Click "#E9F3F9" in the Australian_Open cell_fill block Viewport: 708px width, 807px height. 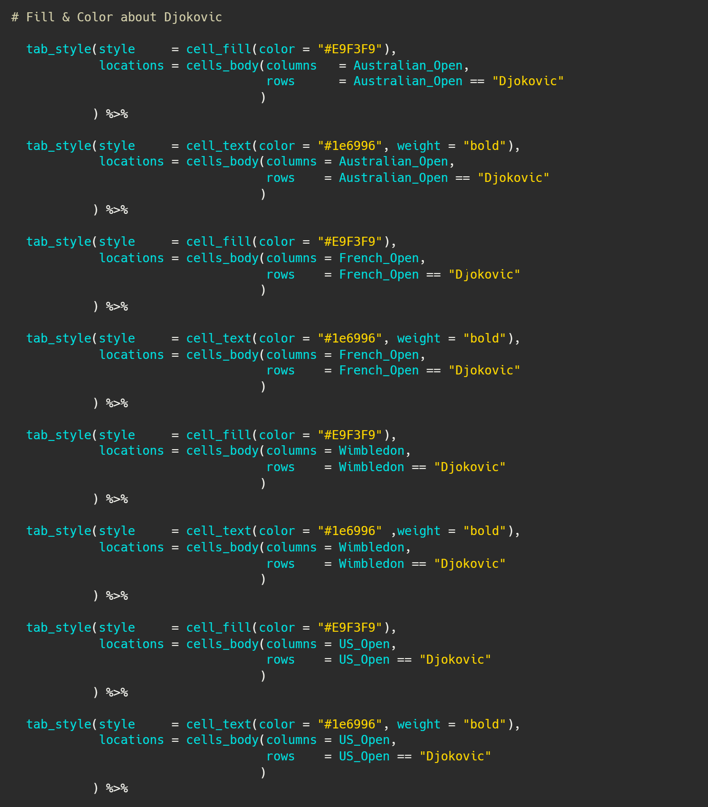350,49
